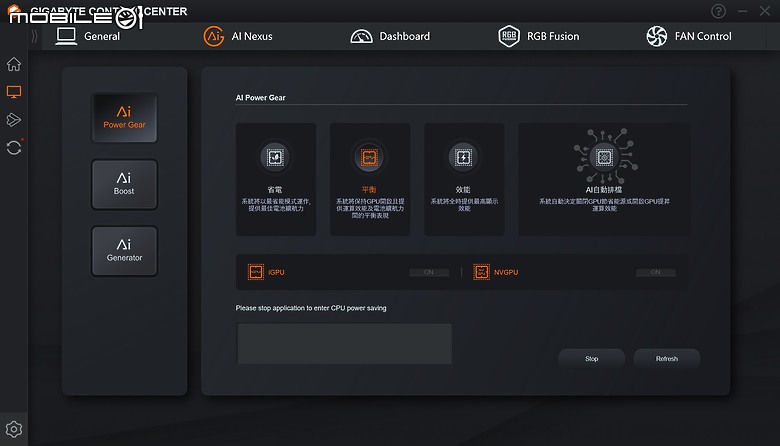Select the Ai Generator button
The height and width of the screenshot is (446, 780).
tap(124, 251)
